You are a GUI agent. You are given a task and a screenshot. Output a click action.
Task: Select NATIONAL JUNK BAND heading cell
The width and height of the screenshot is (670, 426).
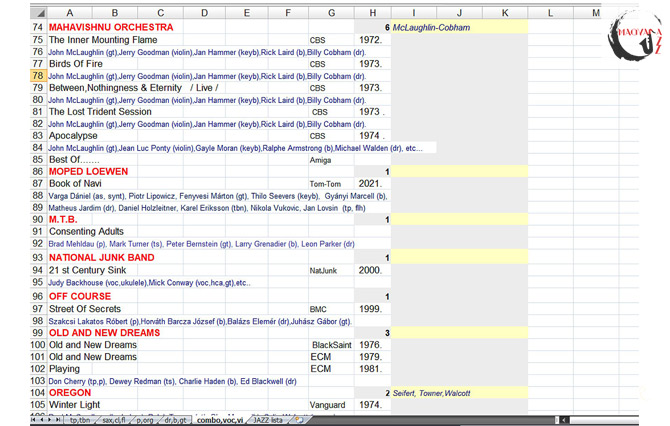(102, 257)
